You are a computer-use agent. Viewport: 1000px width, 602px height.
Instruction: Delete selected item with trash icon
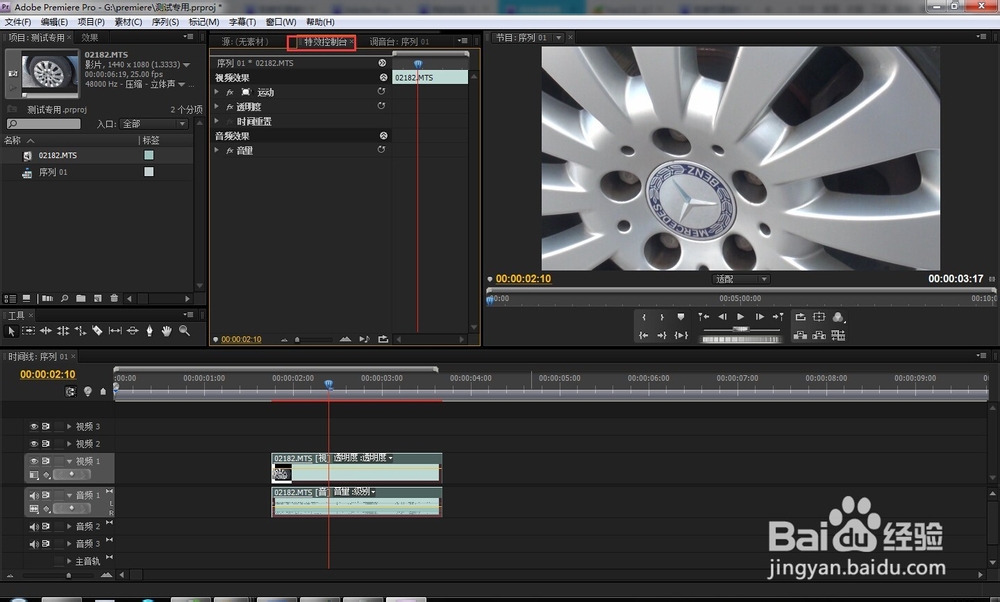pyautogui.click(x=114, y=298)
